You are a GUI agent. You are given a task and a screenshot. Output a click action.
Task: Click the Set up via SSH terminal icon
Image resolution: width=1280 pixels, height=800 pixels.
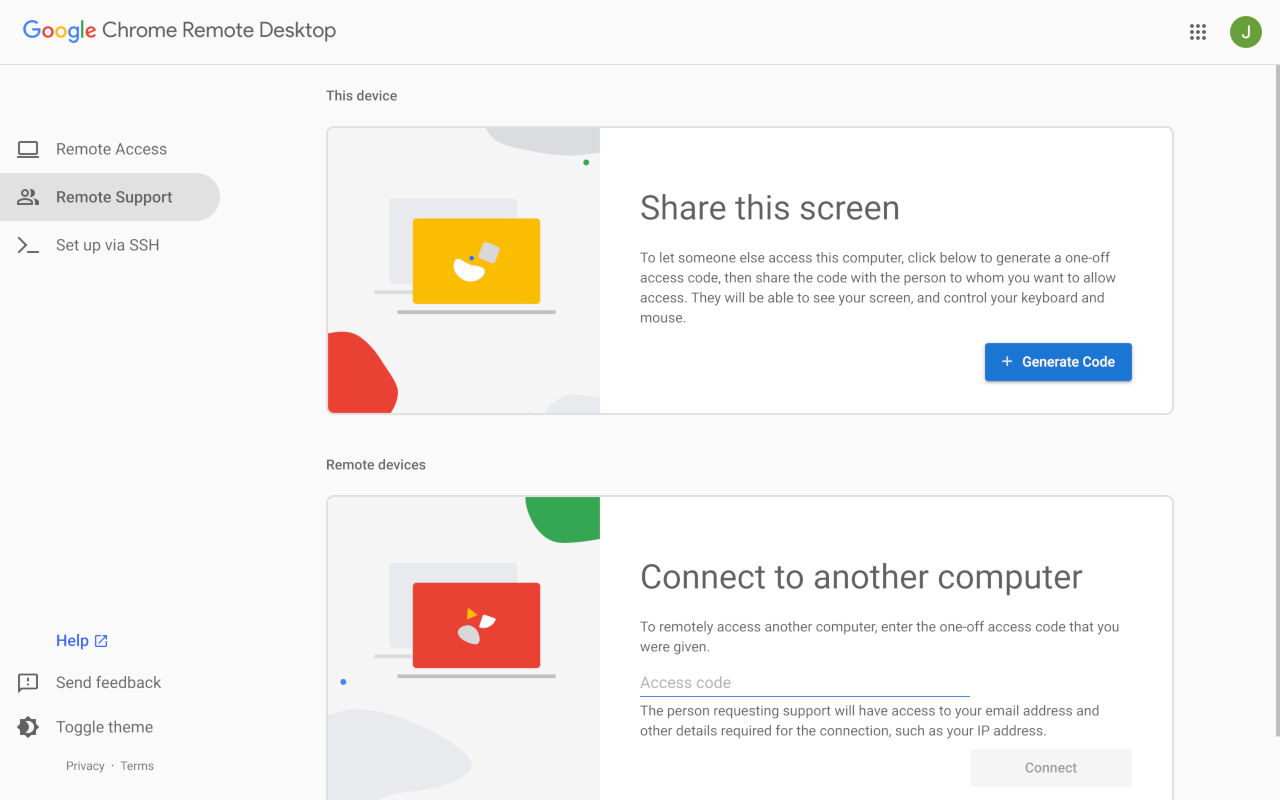coord(28,244)
